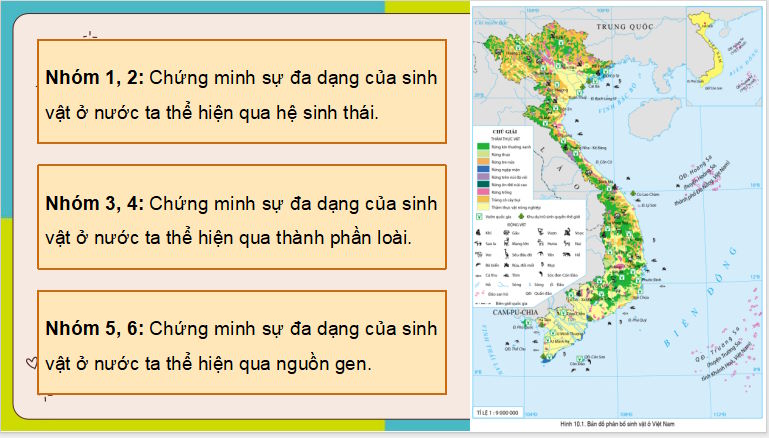Click the 'QĐ. Hoàng Sa' archipelago label
The width and height of the screenshot is (769, 438).
coord(695,168)
